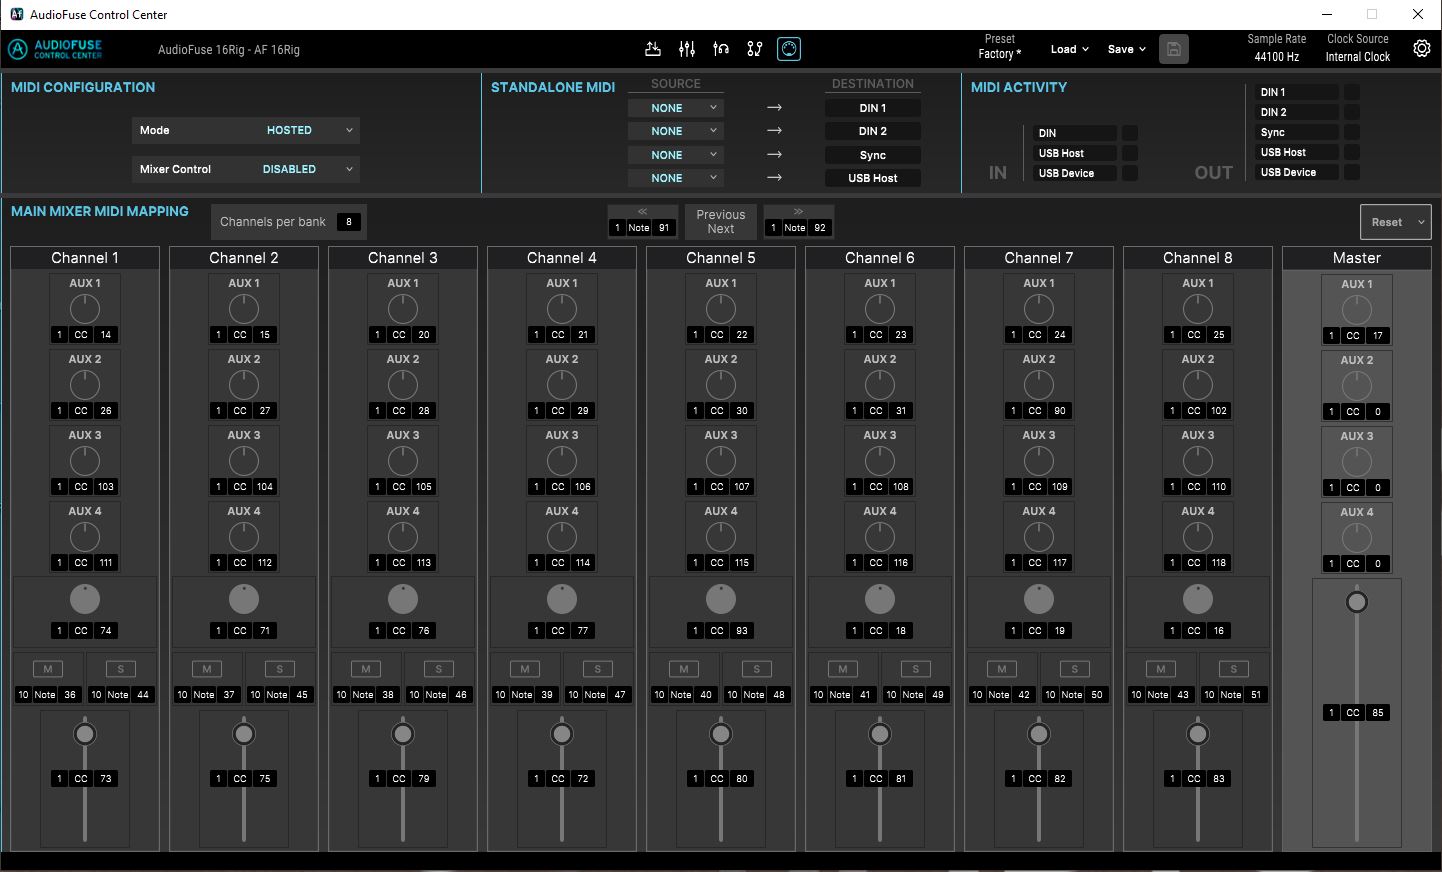Solo Channel 5 with its S button
This screenshot has height=872, width=1442.
click(x=756, y=668)
